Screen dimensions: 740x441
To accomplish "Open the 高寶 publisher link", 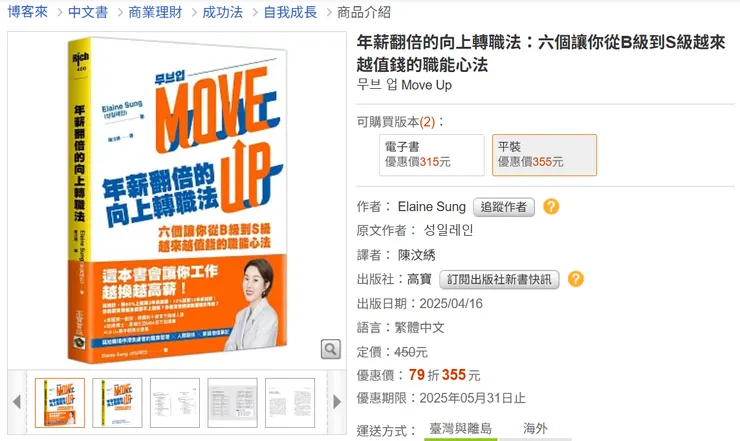I will tap(419, 280).
